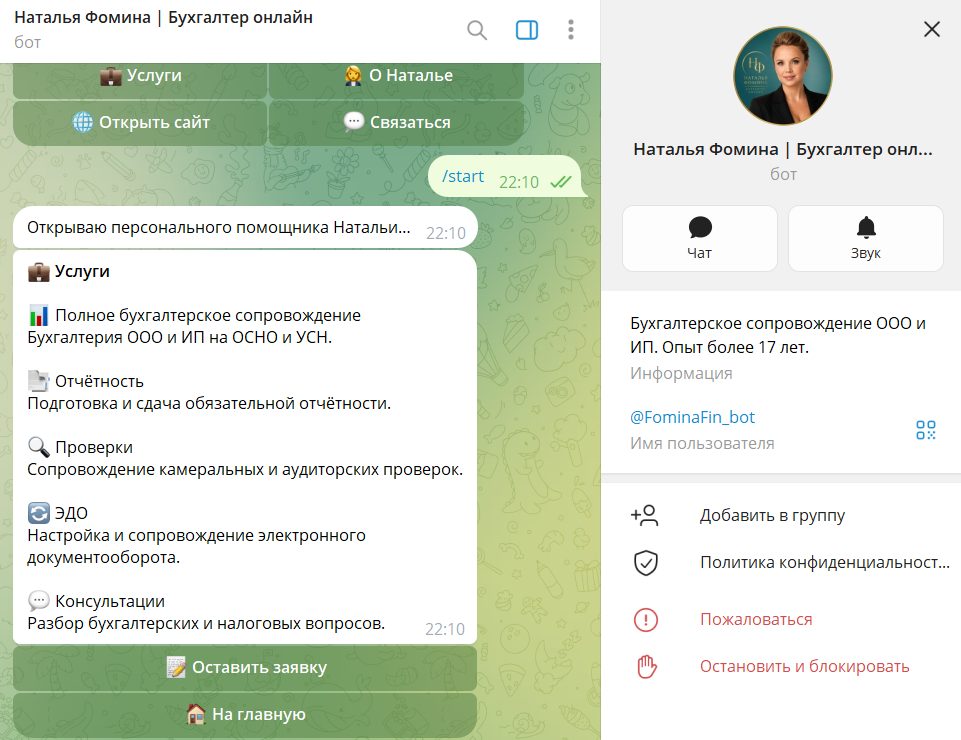Click text 'Сопровождение камеральных и аудиторских проверок.'

(x=245, y=470)
